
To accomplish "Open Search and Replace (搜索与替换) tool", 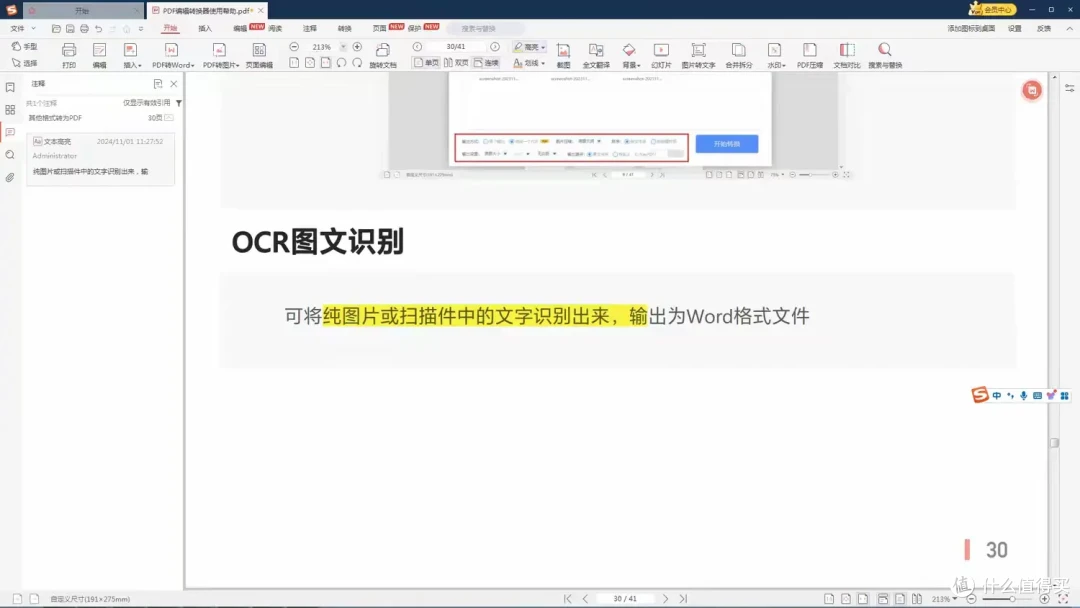I will point(885,55).
